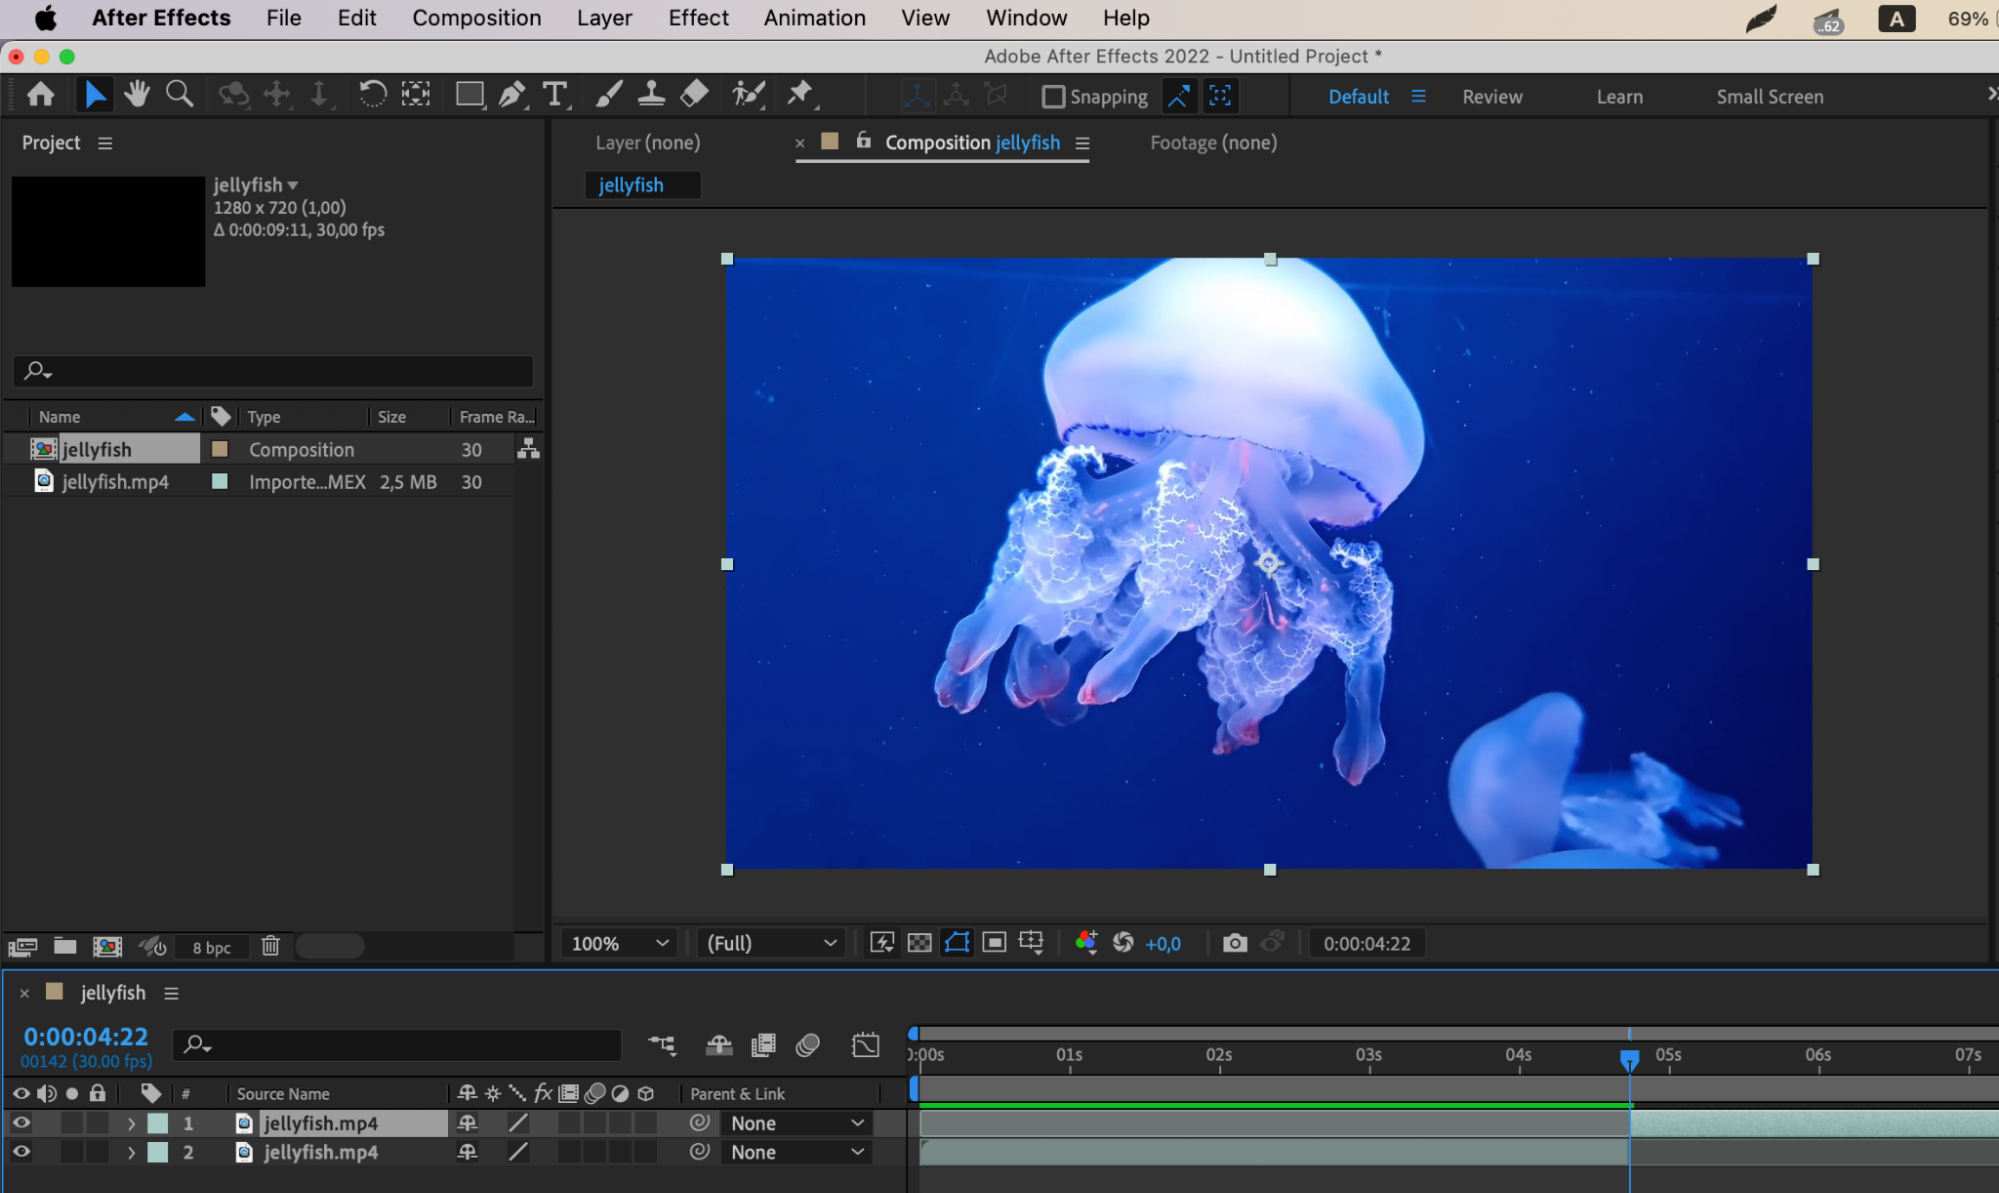Select the Hand tool
This screenshot has width=1999, height=1193.
[x=137, y=95]
